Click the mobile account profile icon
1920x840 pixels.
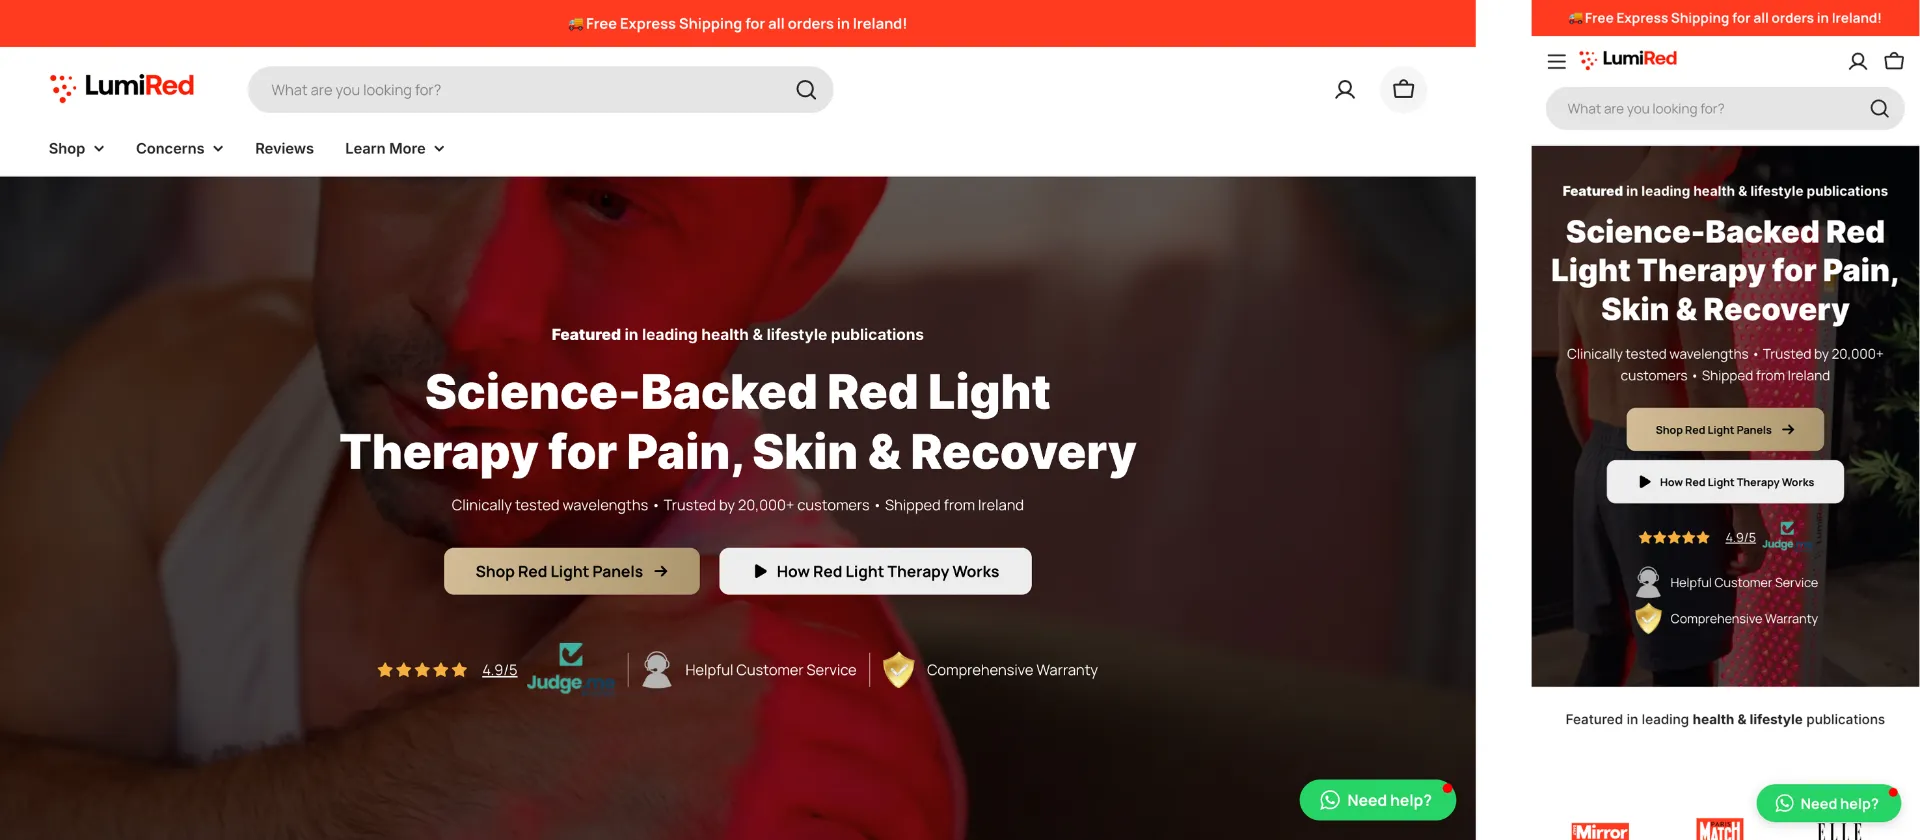(x=1857, y=61)
